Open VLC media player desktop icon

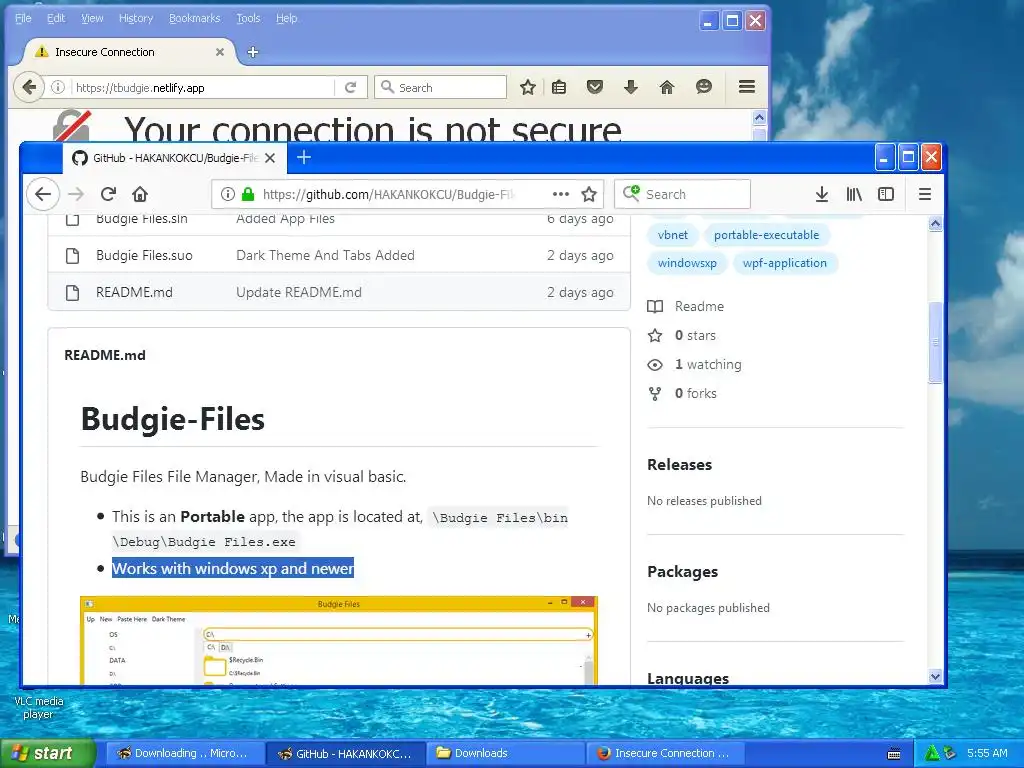point(39,707)
